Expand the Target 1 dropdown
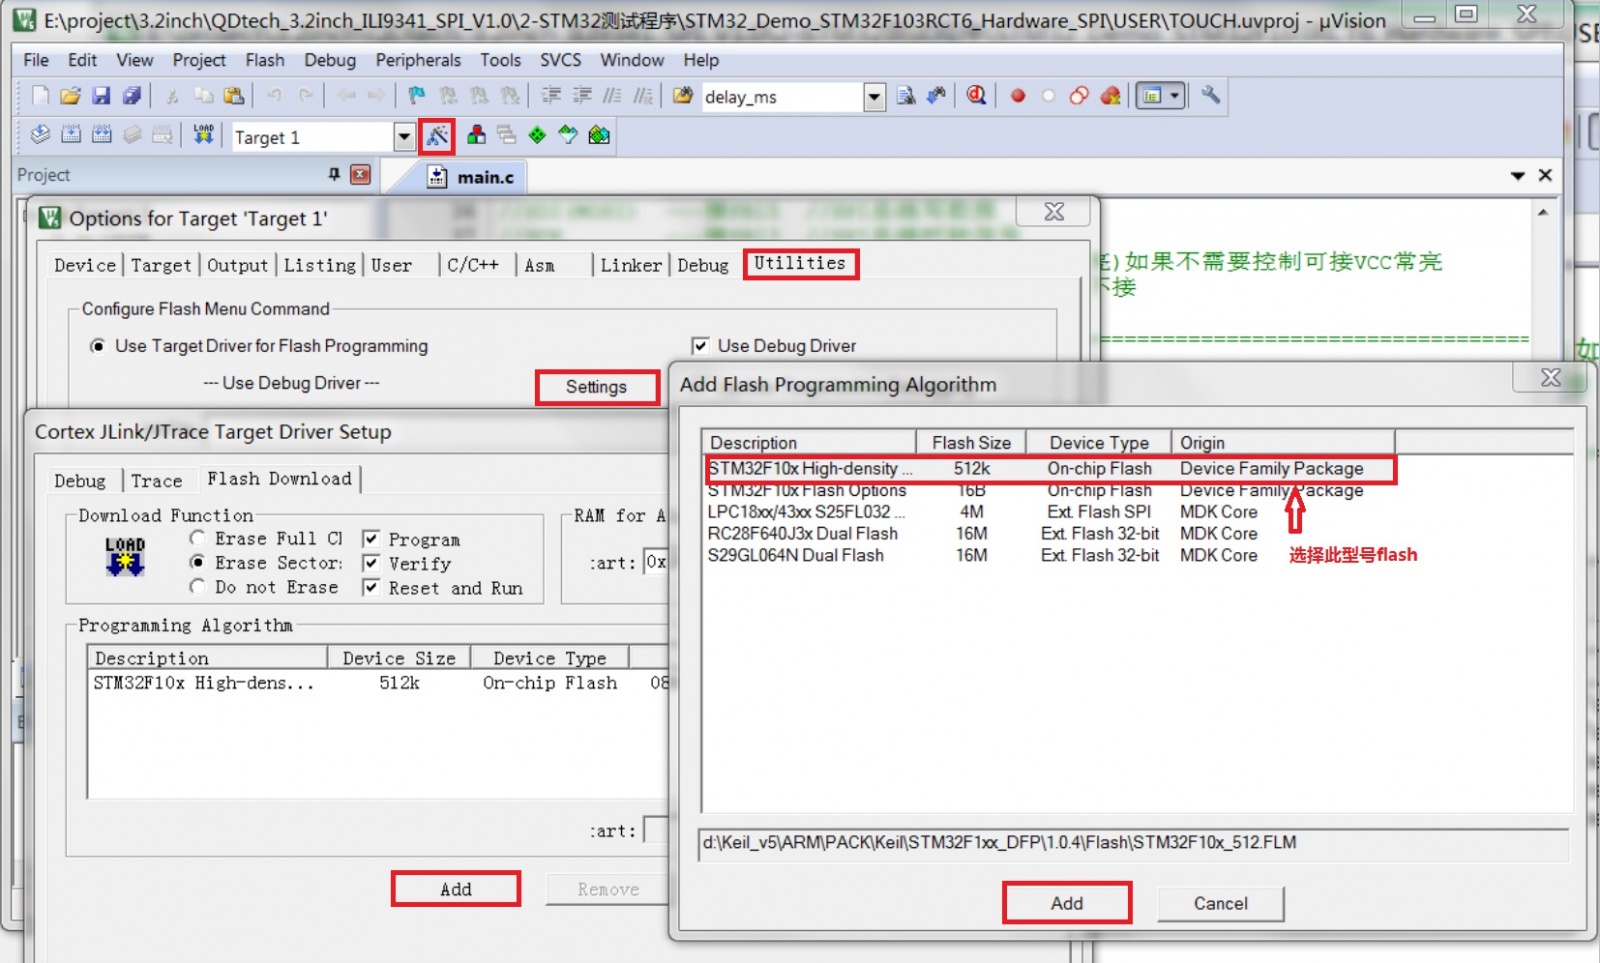Viewport: 1600px width, 963px height. point(403,137)
